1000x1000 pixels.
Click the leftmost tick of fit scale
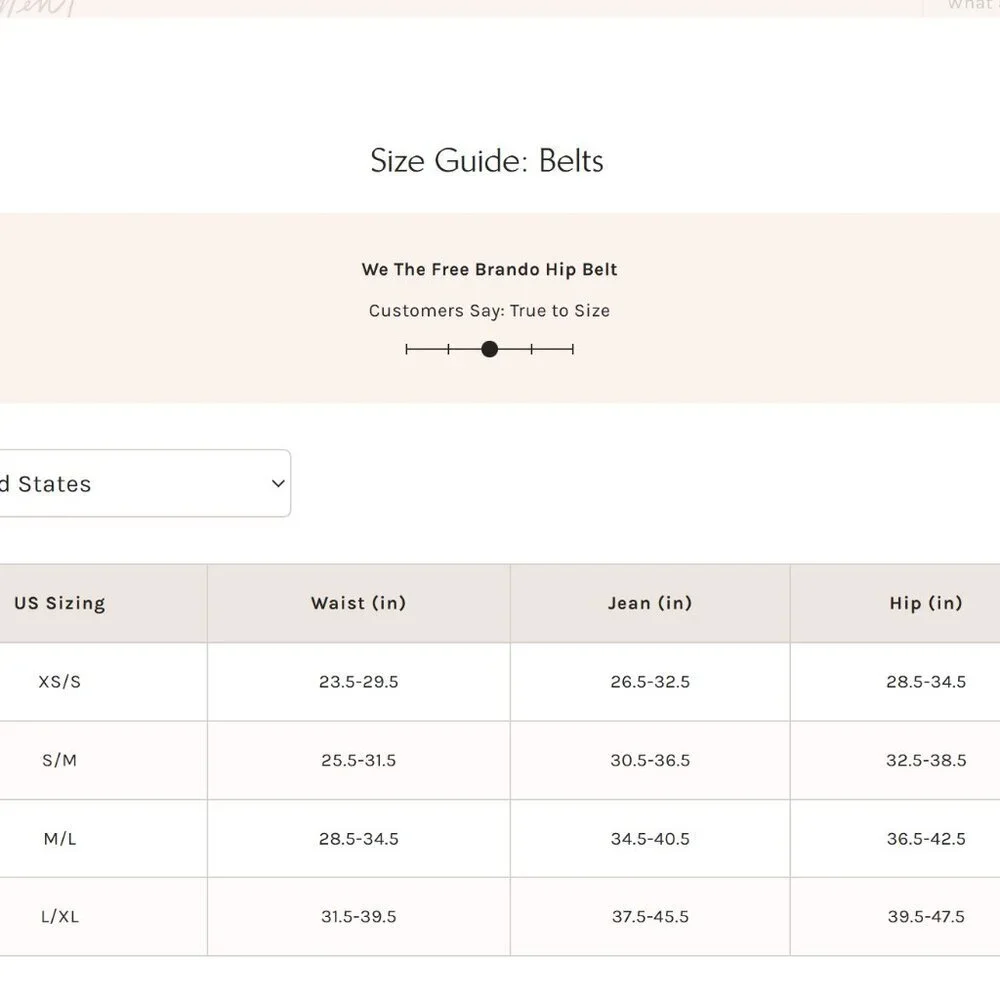(x=406, y=349)
